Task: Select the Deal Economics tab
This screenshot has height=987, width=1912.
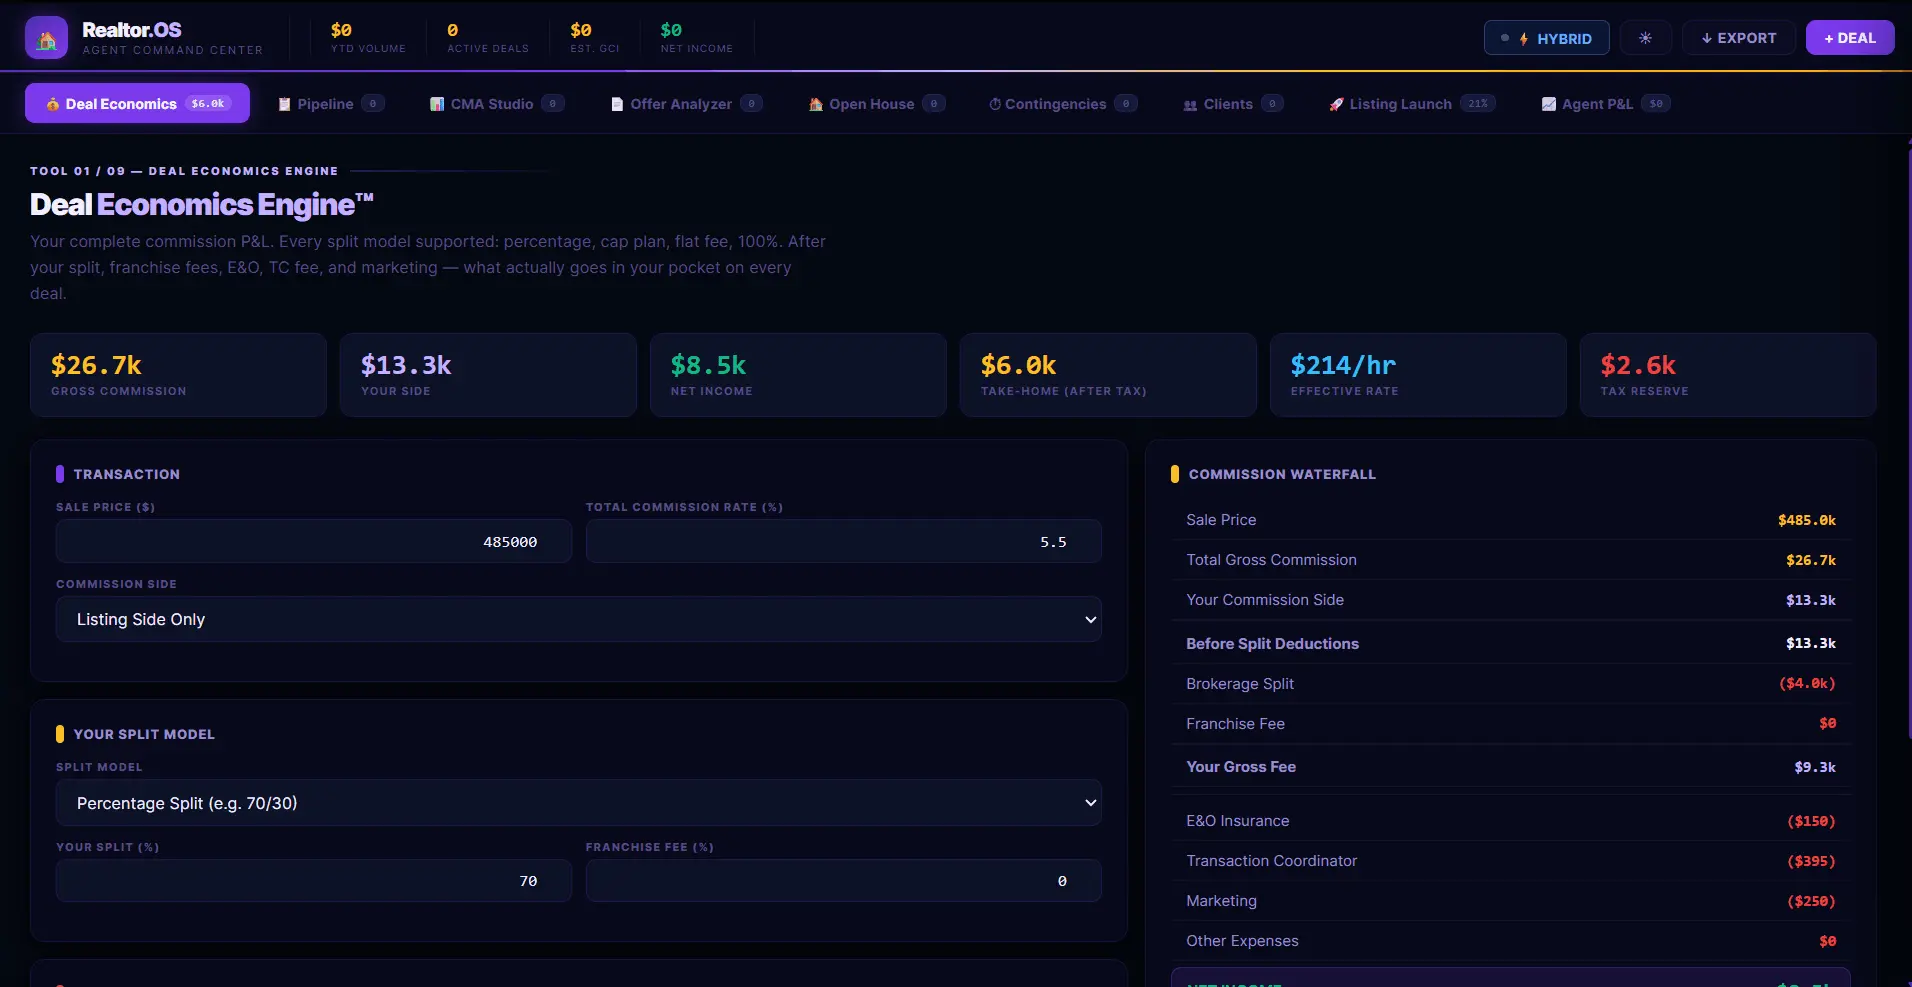Action: (x=137, y=103)
